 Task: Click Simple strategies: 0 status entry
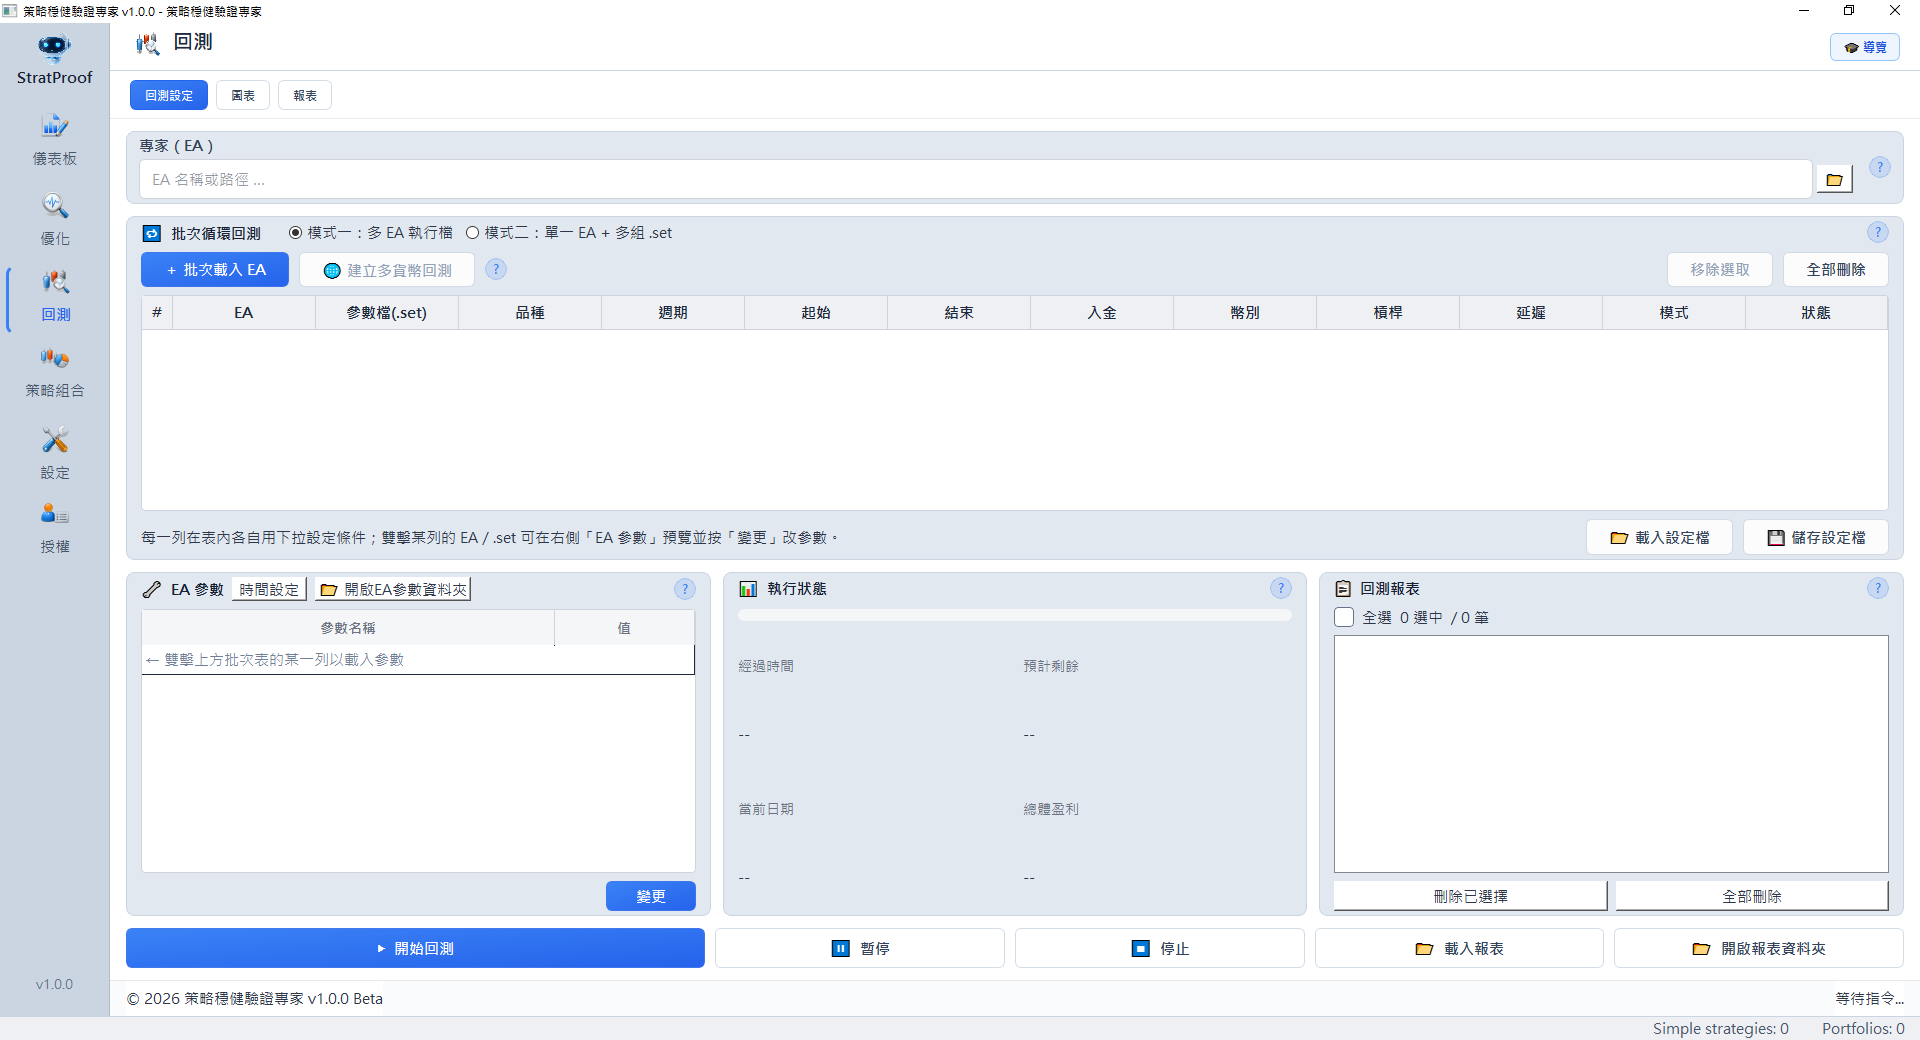(x=1720, y=1028)
